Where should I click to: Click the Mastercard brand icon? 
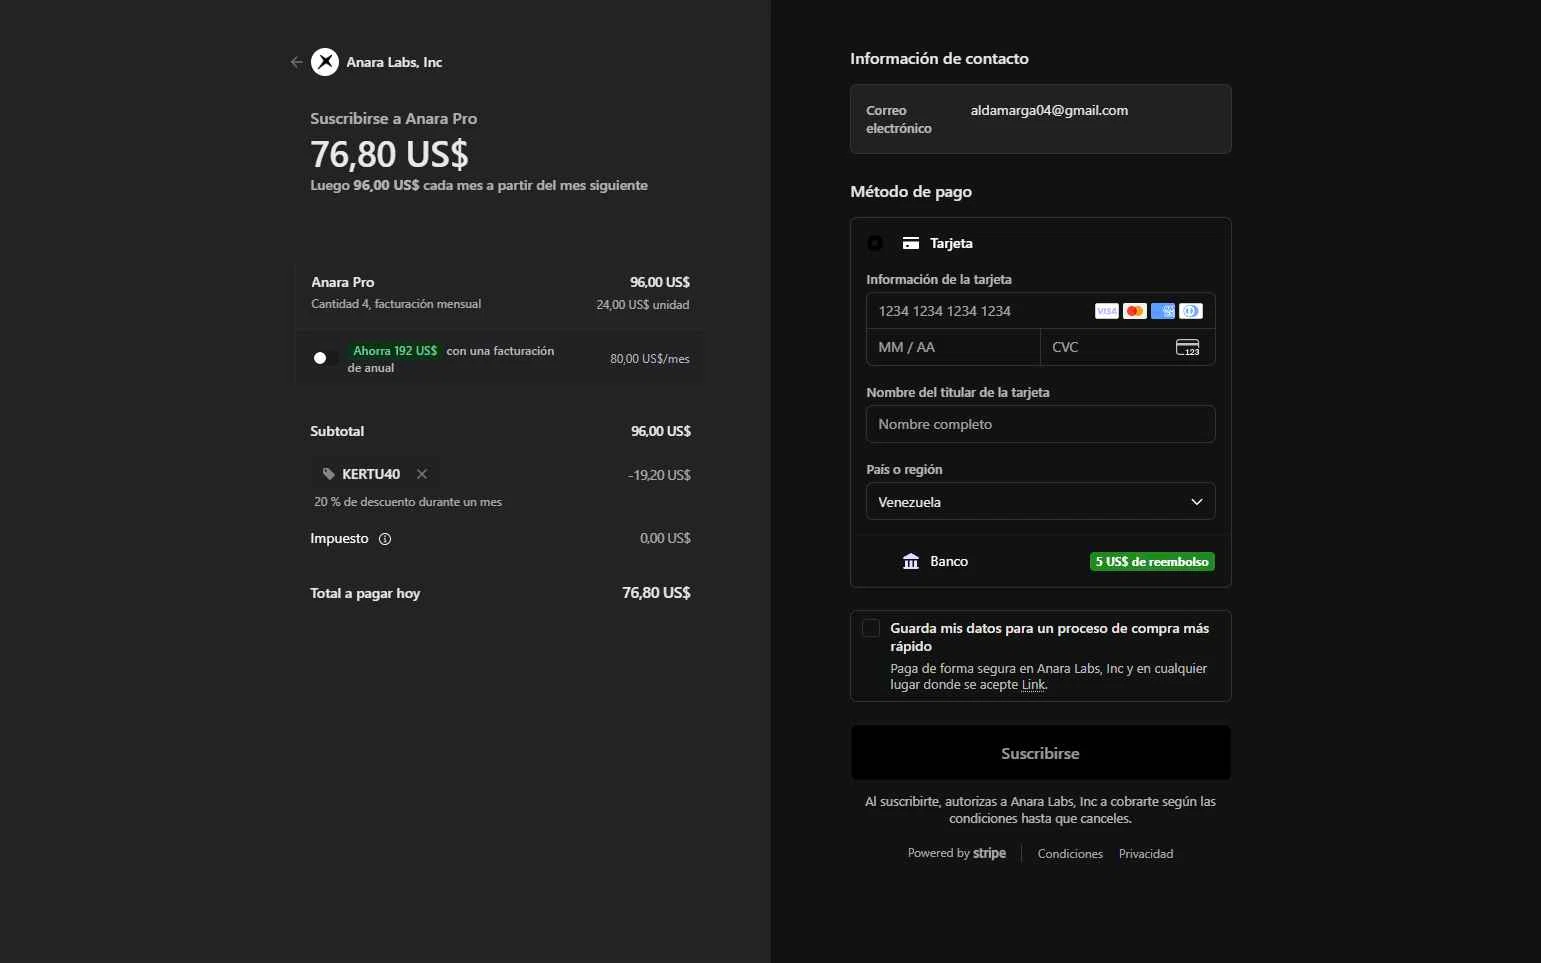[x=1134, y=311]
